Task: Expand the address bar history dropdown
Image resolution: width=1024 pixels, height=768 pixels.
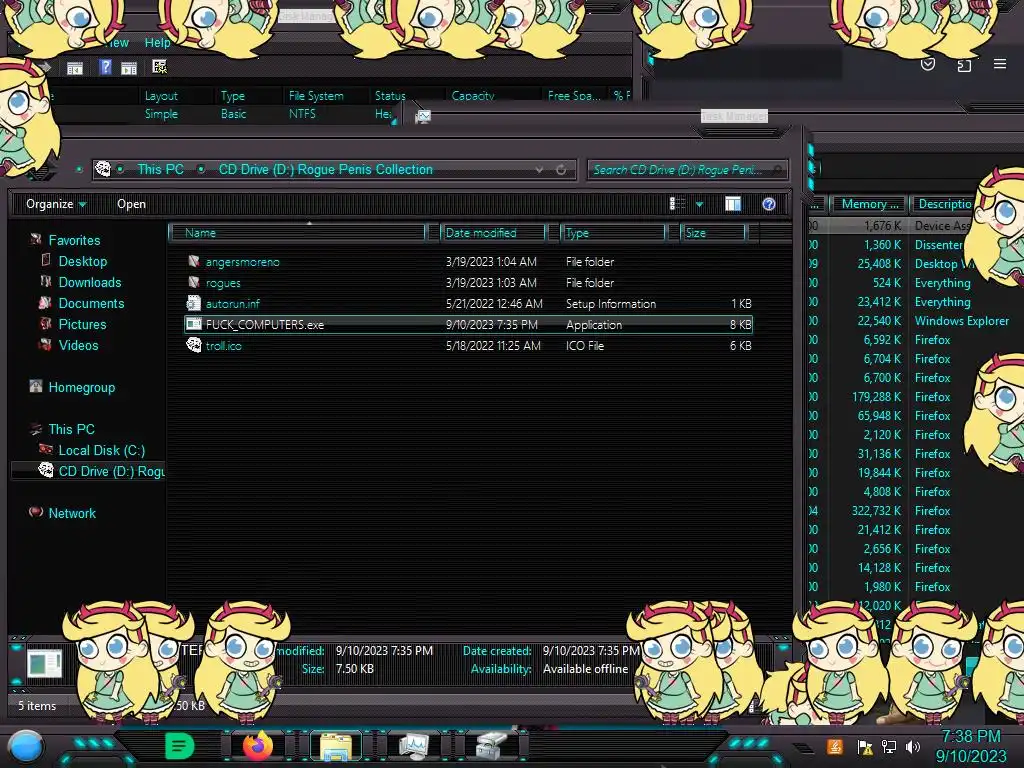Action: pos(539,170)
